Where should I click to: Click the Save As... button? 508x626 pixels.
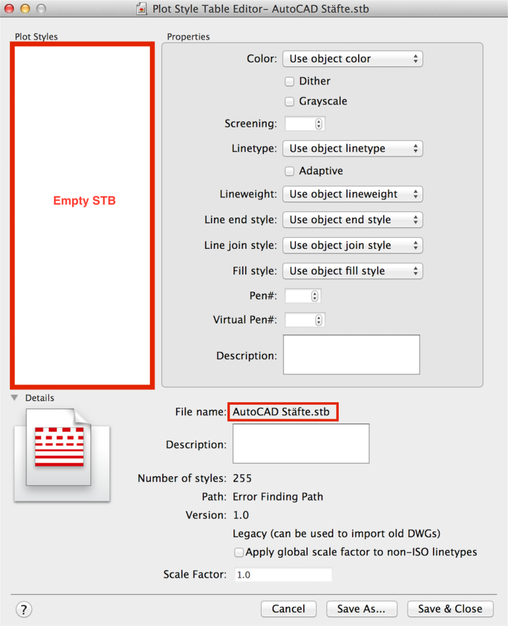pos(361,609)
